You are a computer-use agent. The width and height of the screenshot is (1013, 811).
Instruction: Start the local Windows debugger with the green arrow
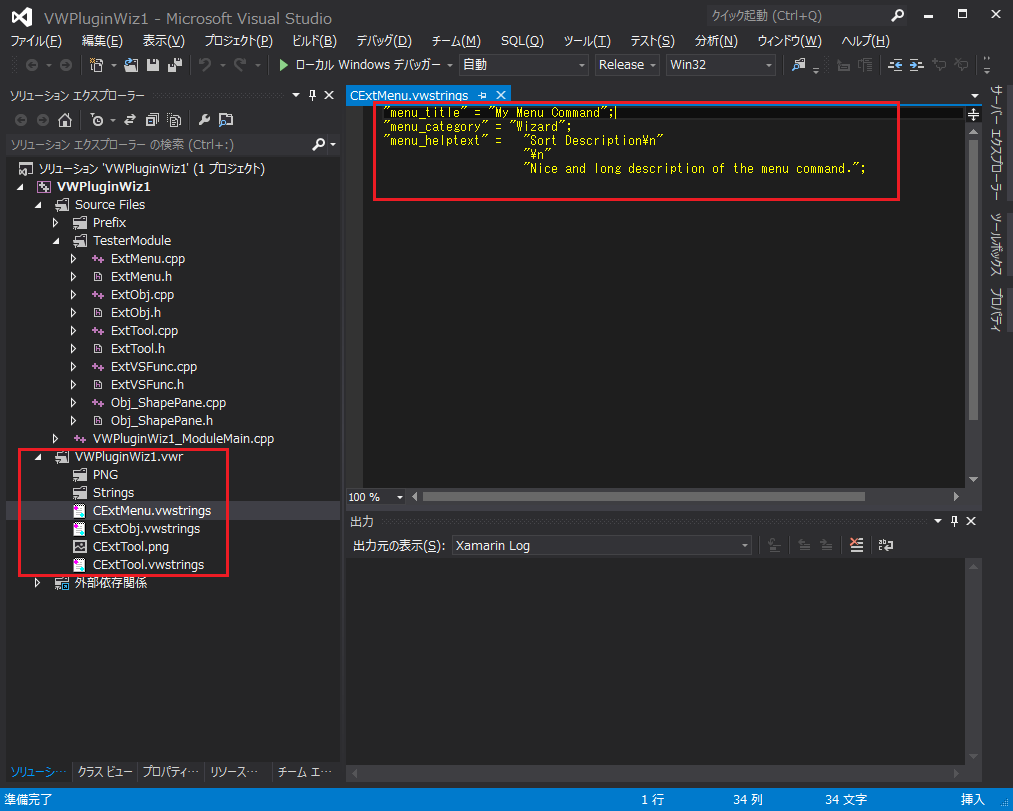(284, 65)
